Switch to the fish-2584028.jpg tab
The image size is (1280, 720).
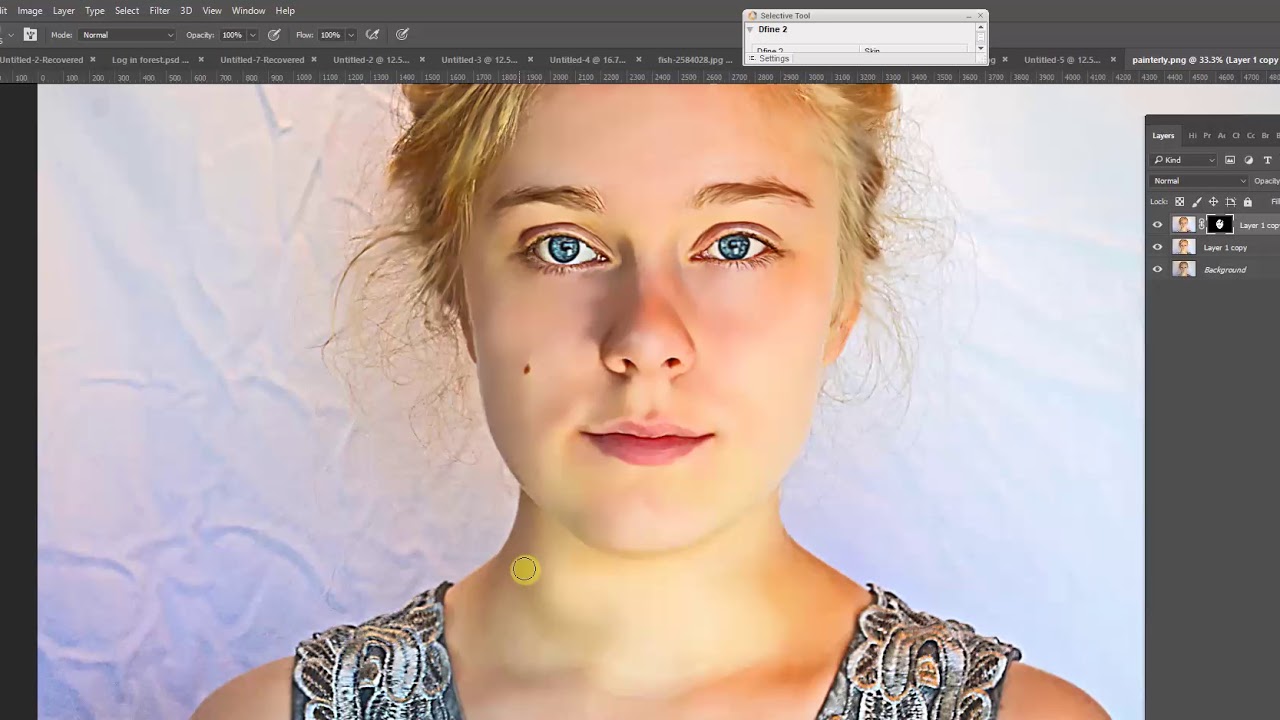coord(695,60)
